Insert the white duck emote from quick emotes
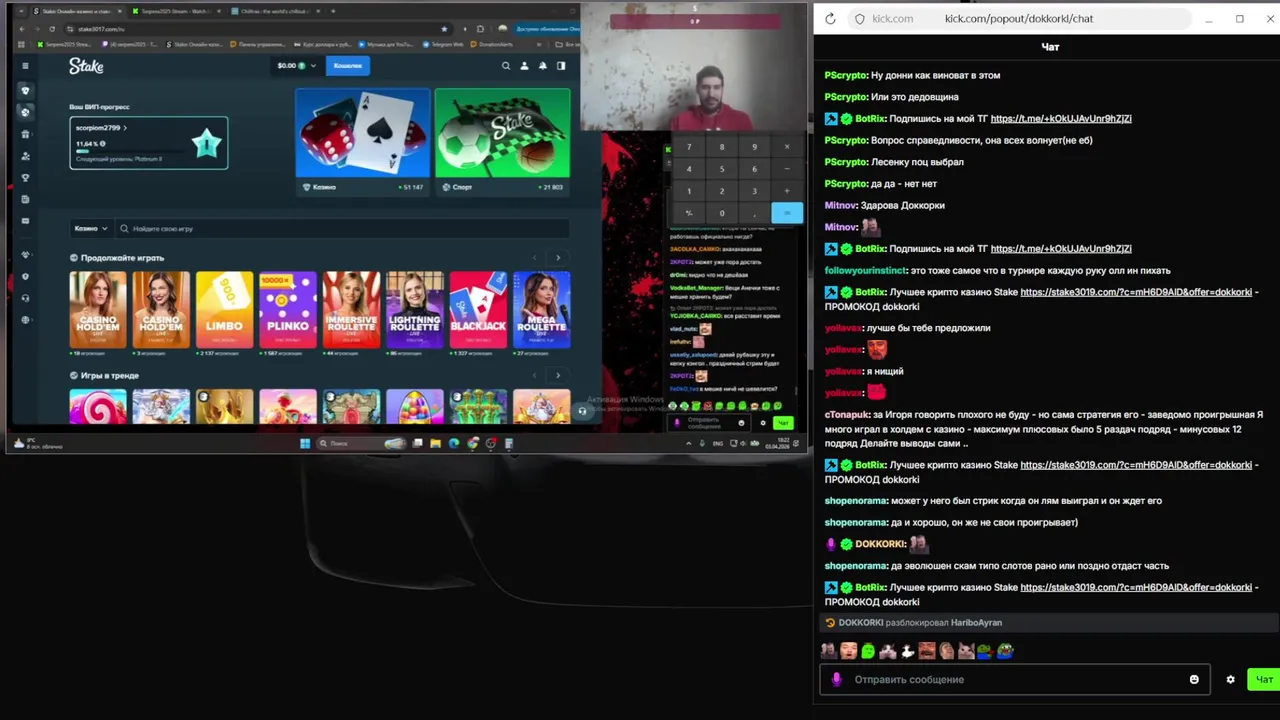 907,651
